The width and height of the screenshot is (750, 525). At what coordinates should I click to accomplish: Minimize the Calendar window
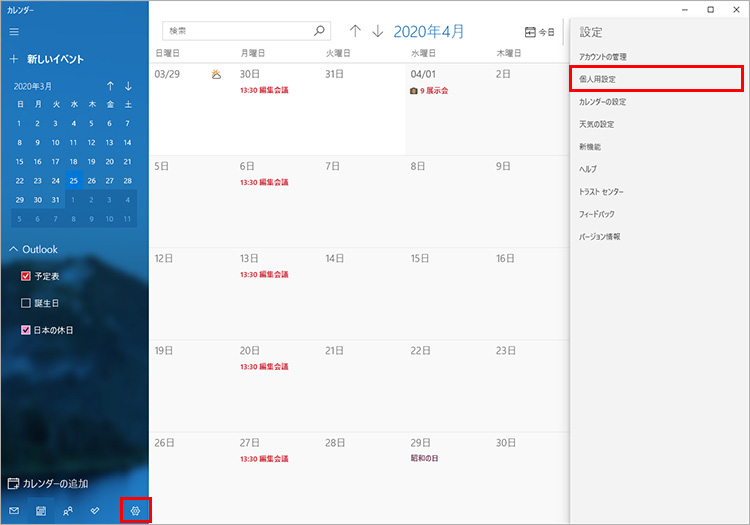(x=685, y=10)
